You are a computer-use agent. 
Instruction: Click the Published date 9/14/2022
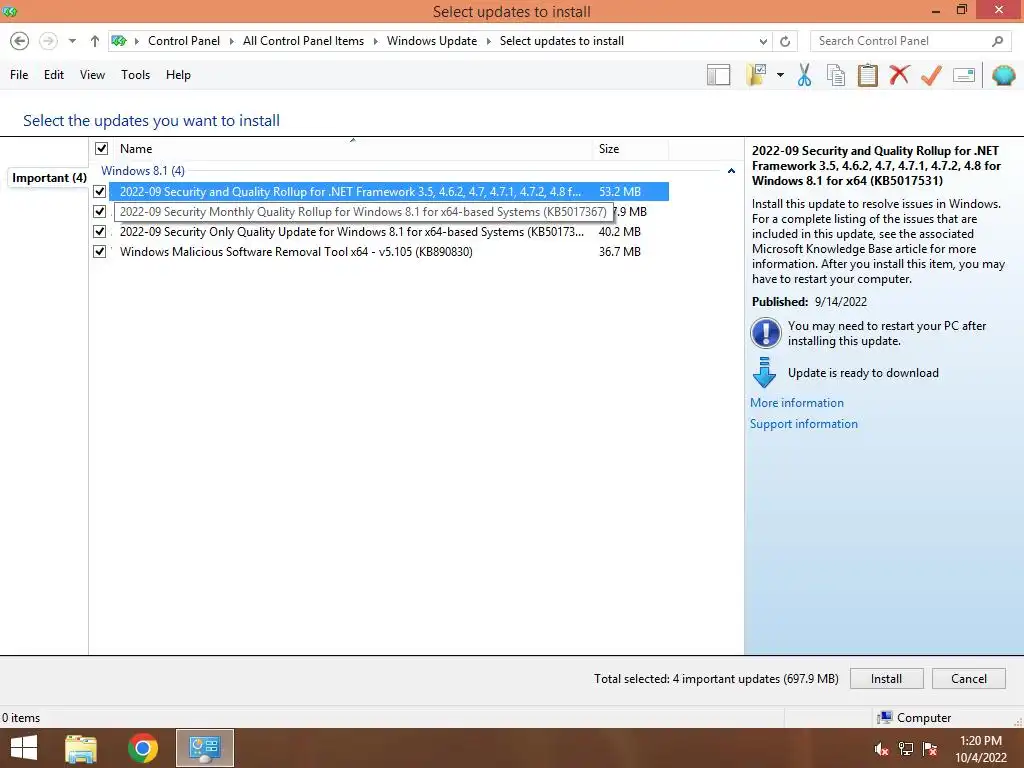coord(840,302)
